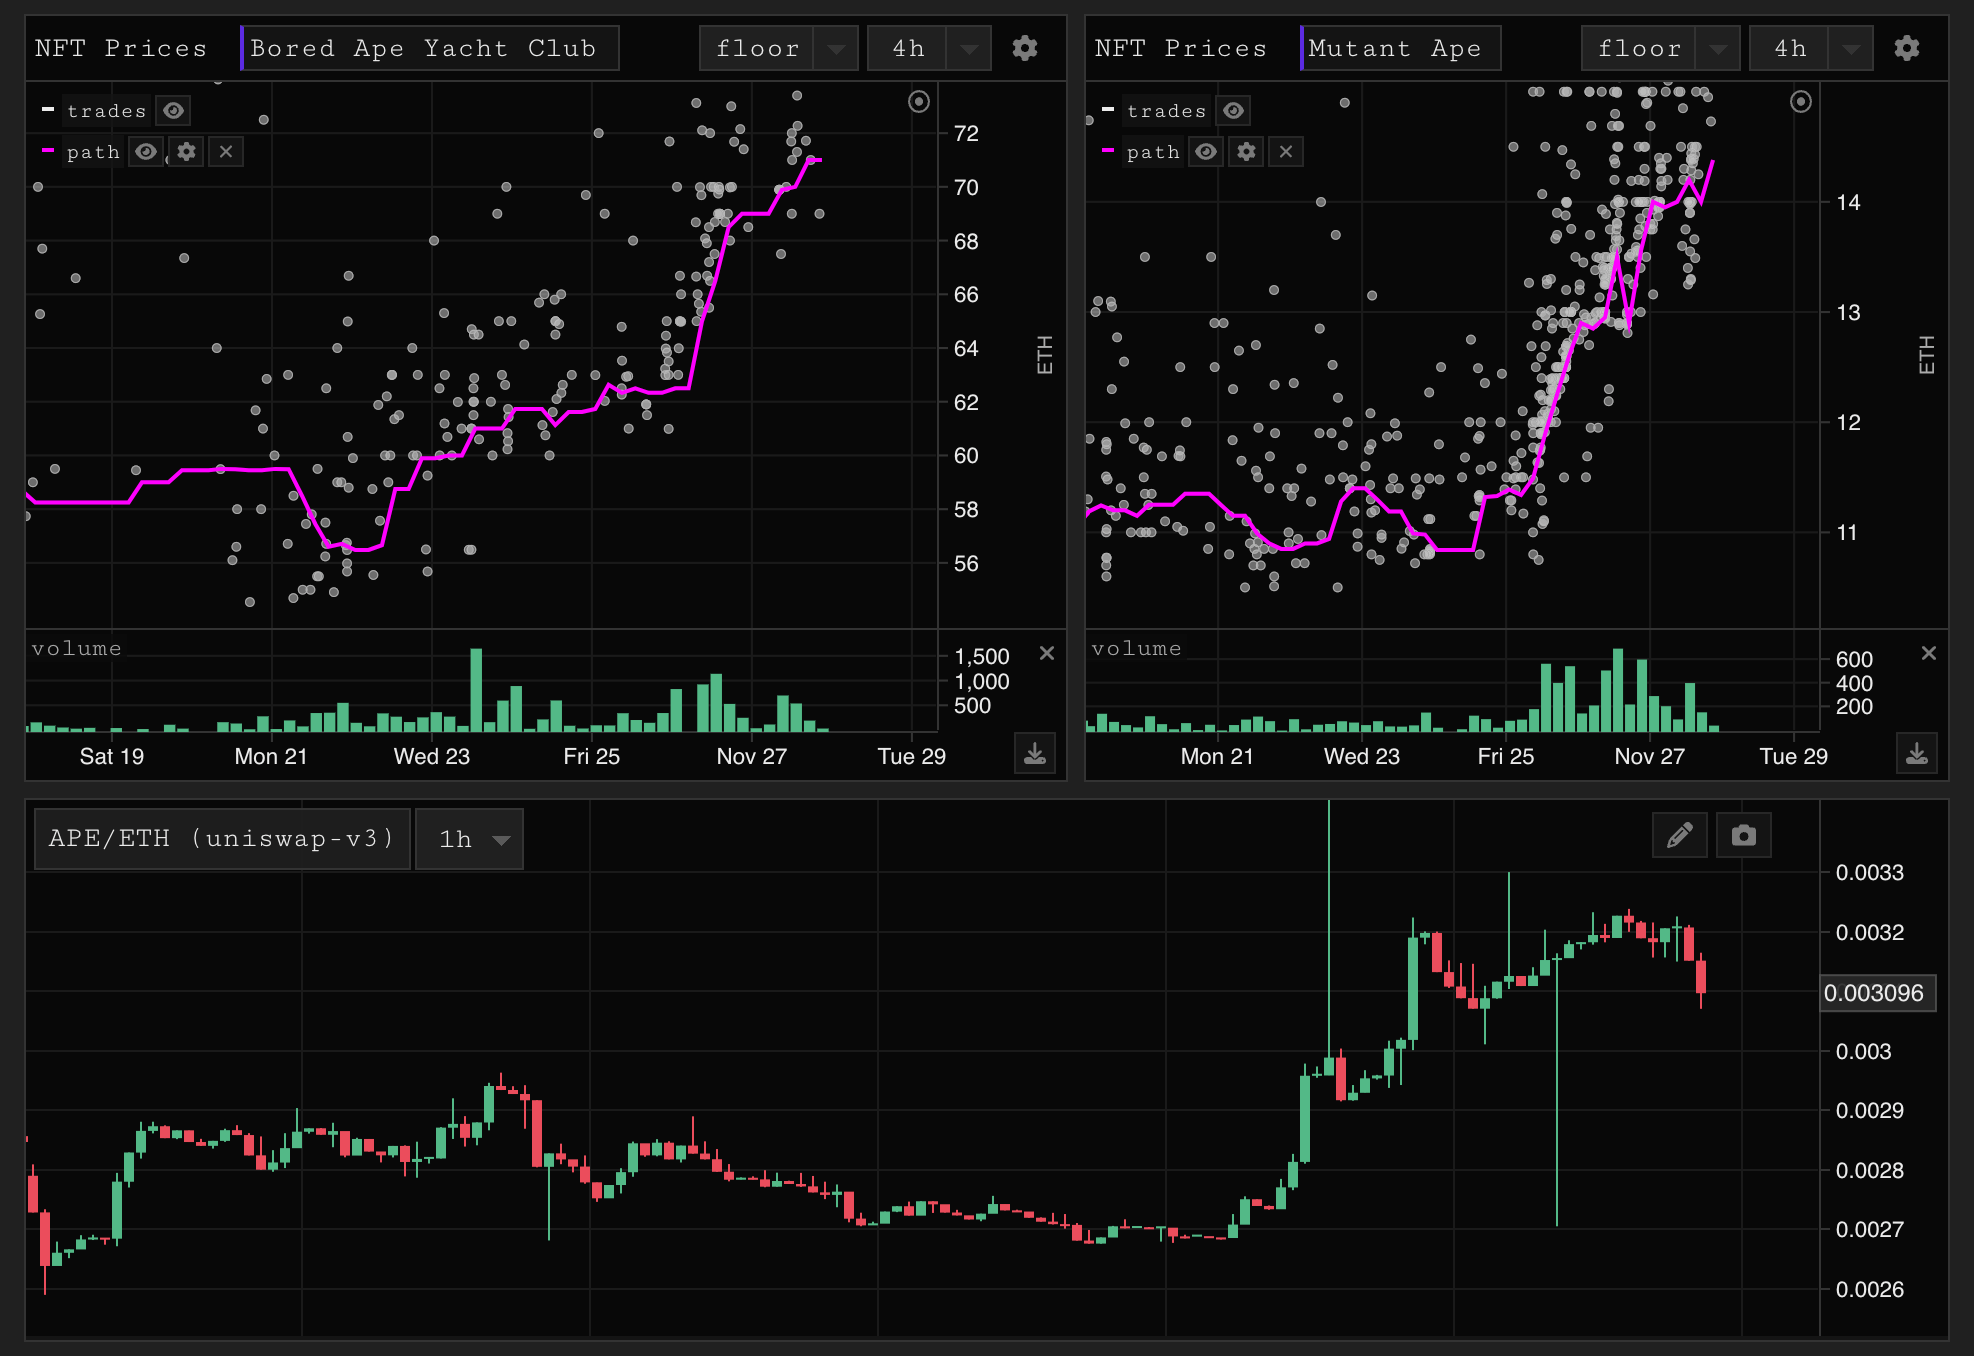Click the pencil draw tool on APE/ETH chart

(x=1680, y=835)
